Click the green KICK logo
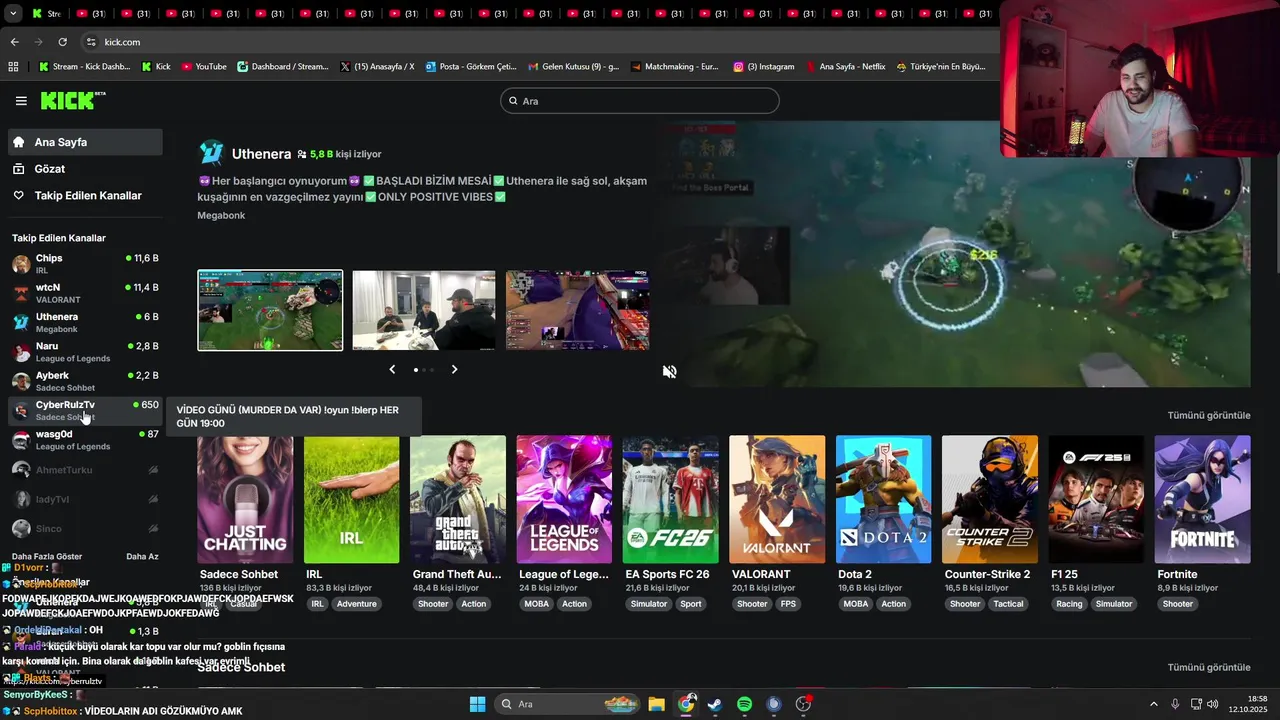This screenshot has height=720, width=1280. click(x=72, y=100)
